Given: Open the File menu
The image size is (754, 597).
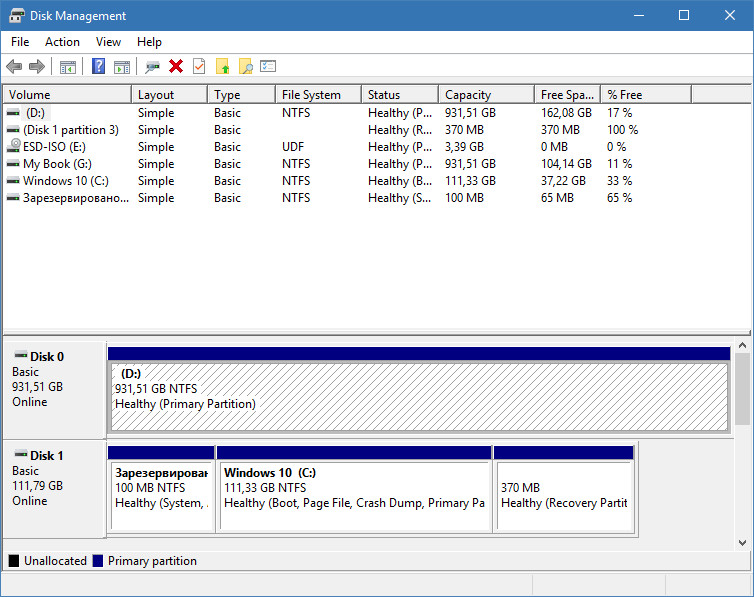Looking at the screenshot, I should [20, 42].
